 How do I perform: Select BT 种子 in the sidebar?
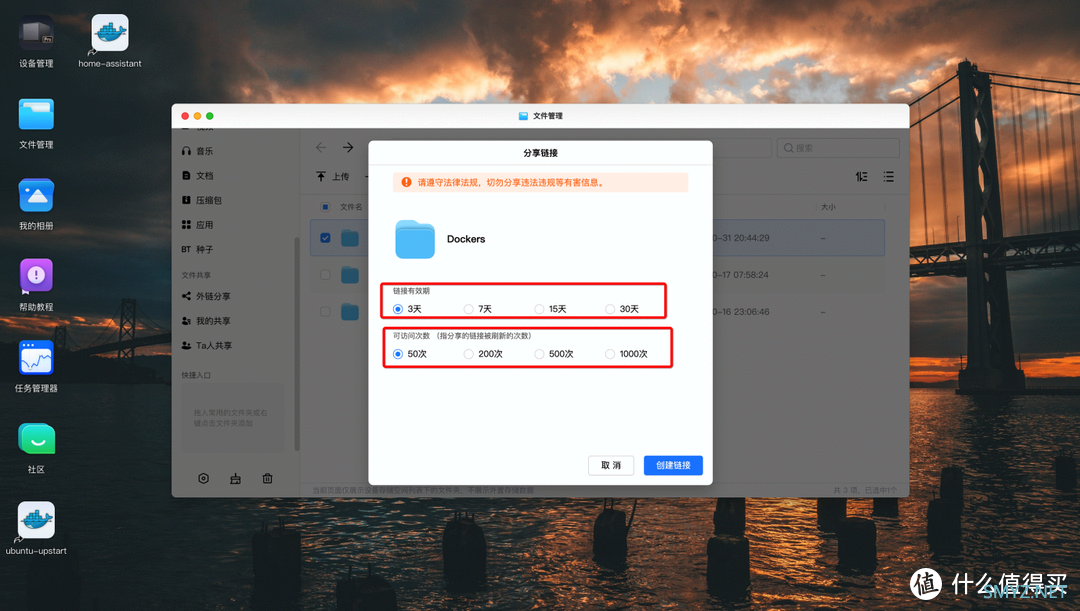[198, 249]
